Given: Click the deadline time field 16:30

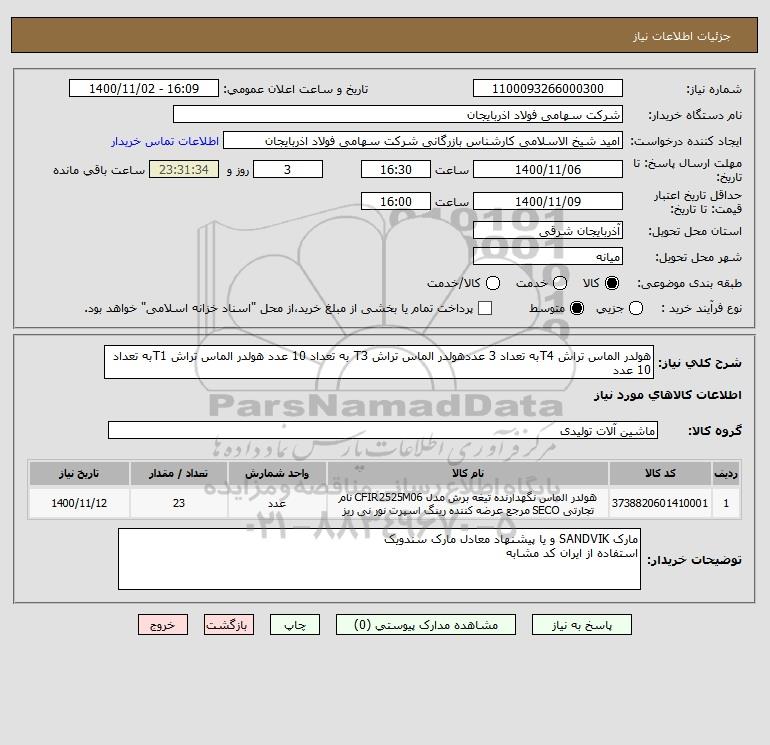Looking at the screenshot, I should coord(396,169).
